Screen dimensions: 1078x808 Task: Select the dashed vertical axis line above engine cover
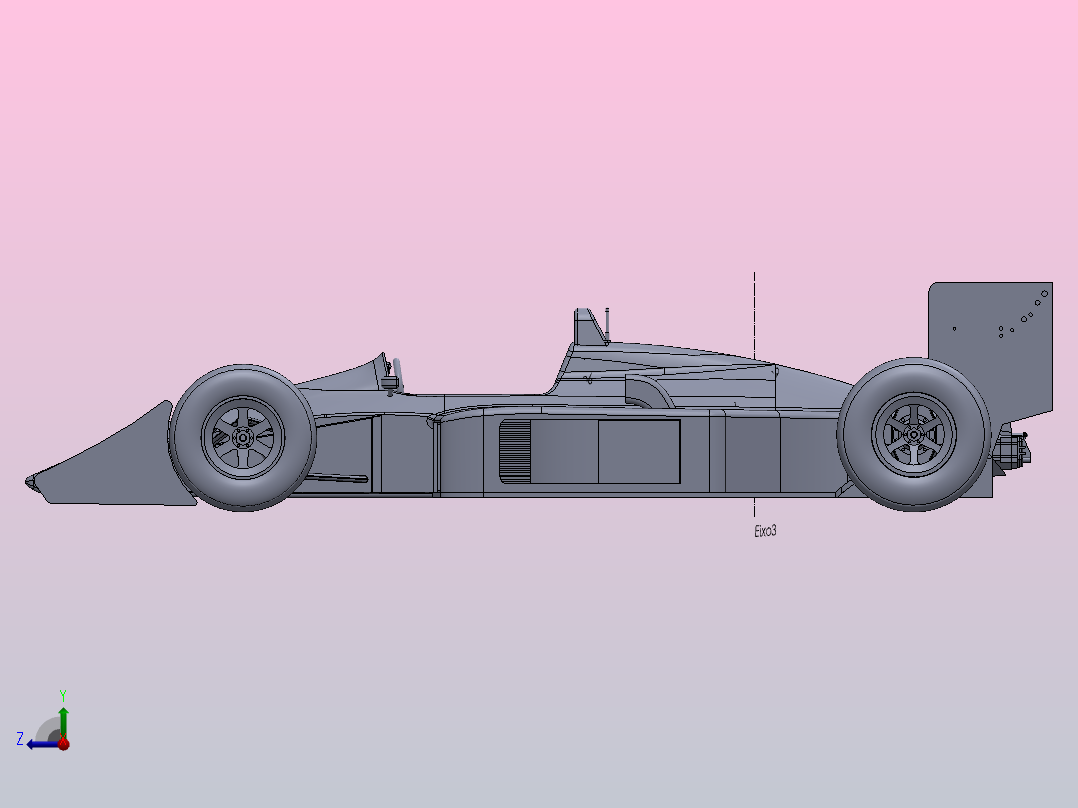coord(754,315)
